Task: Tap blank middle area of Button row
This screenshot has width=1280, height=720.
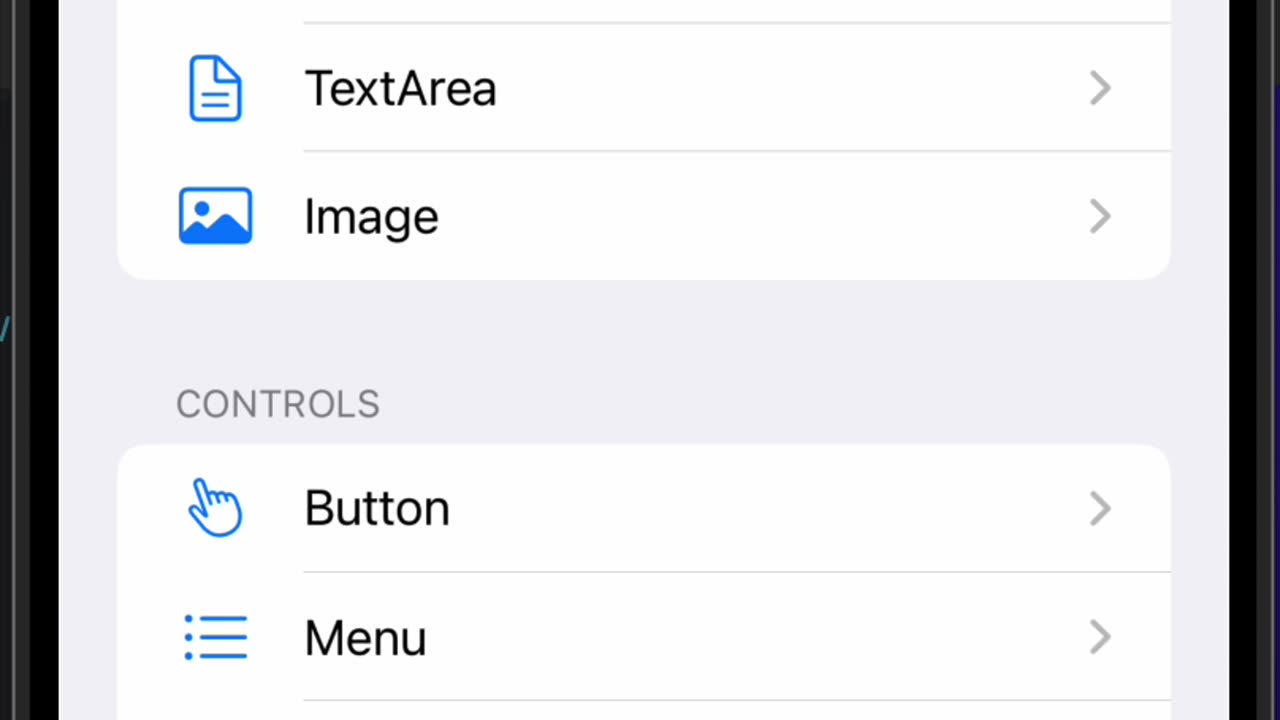Action: coord(760,509)
